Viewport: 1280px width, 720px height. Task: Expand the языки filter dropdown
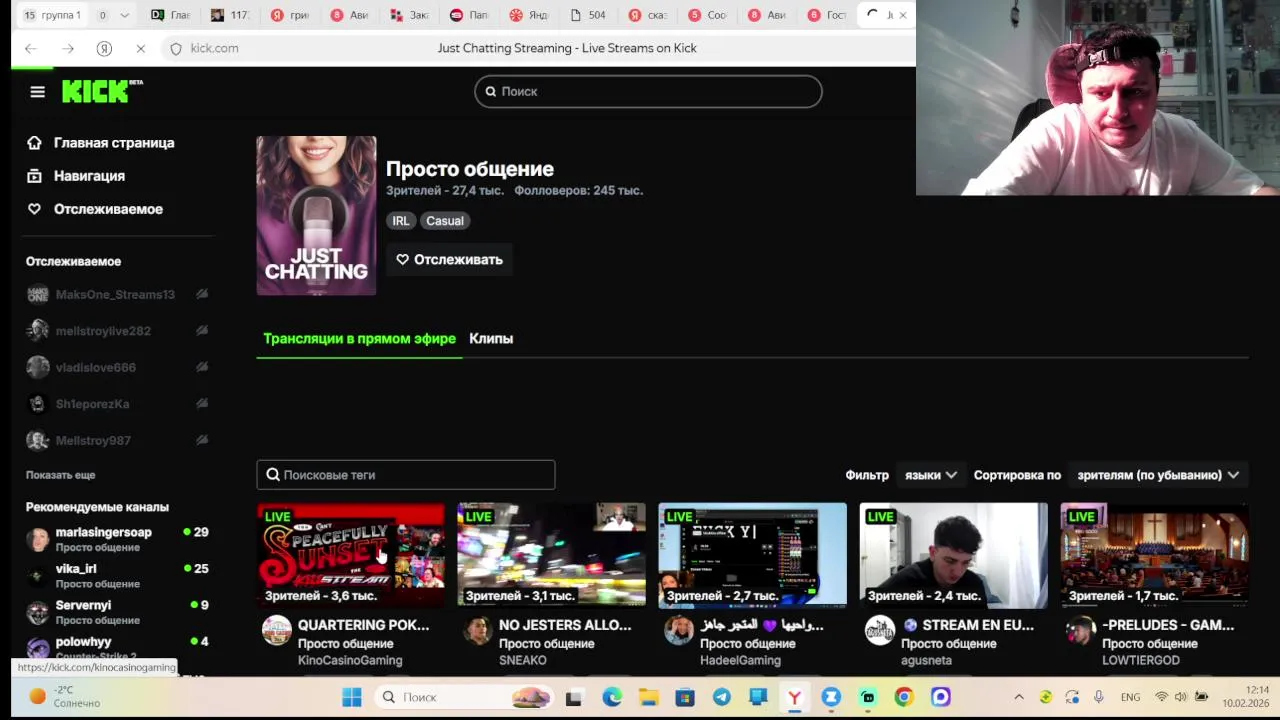[x=931, y=475]
